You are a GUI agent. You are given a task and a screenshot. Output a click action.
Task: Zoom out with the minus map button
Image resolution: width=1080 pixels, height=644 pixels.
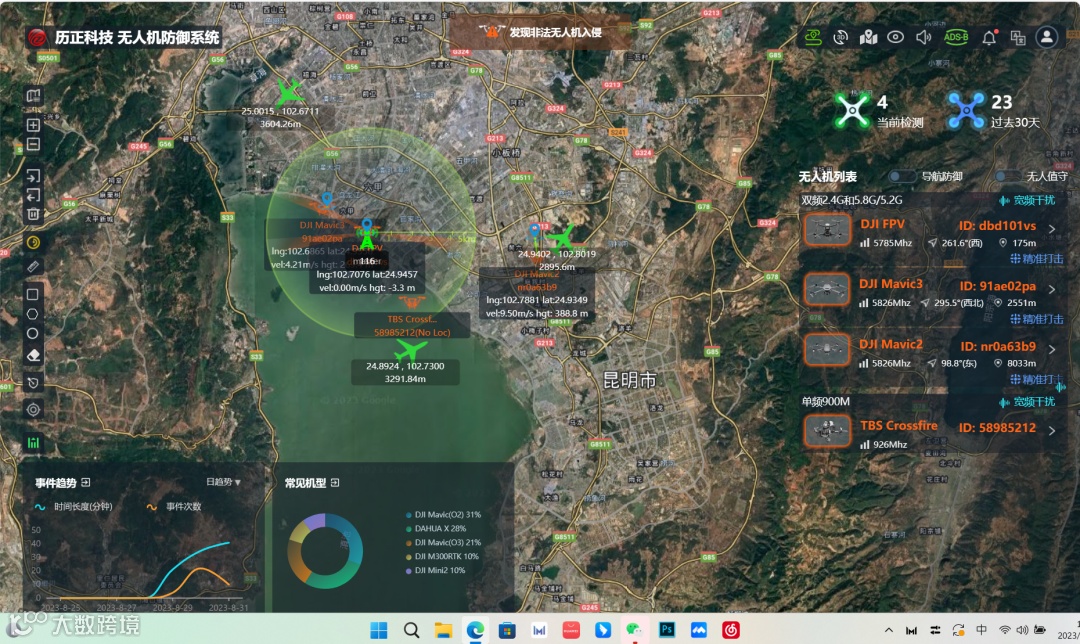33,144
